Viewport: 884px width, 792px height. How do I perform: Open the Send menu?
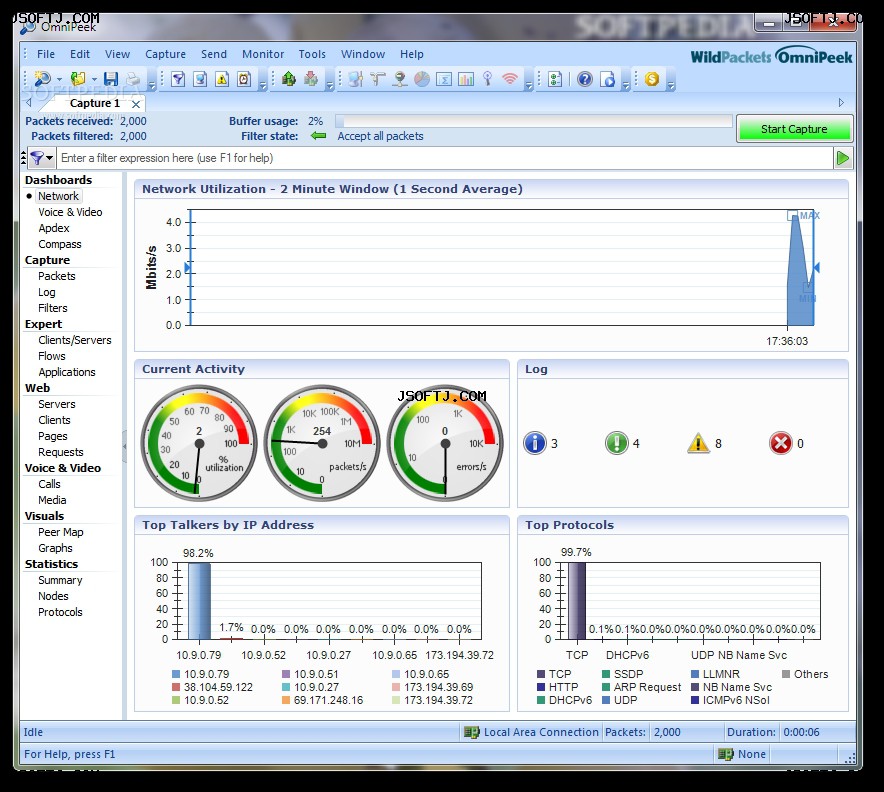214,54
